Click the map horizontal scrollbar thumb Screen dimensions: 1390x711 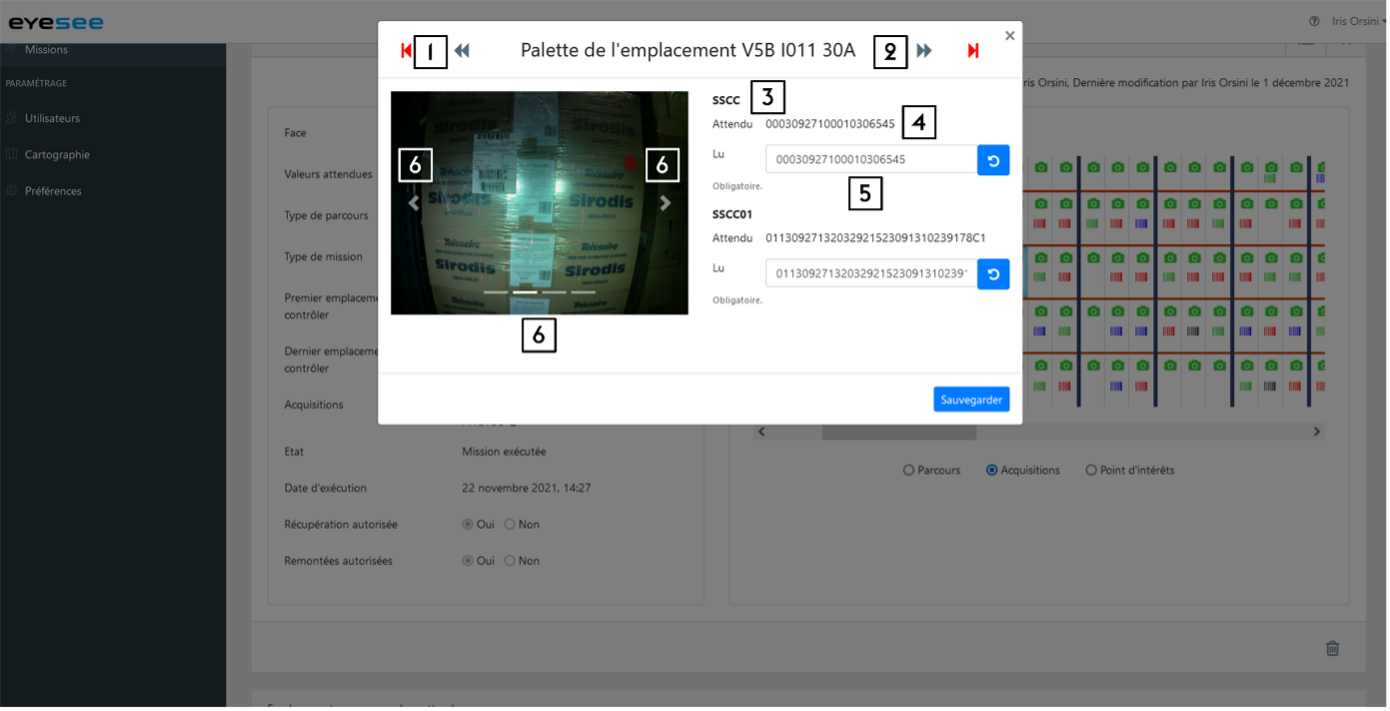pos(899,432)
